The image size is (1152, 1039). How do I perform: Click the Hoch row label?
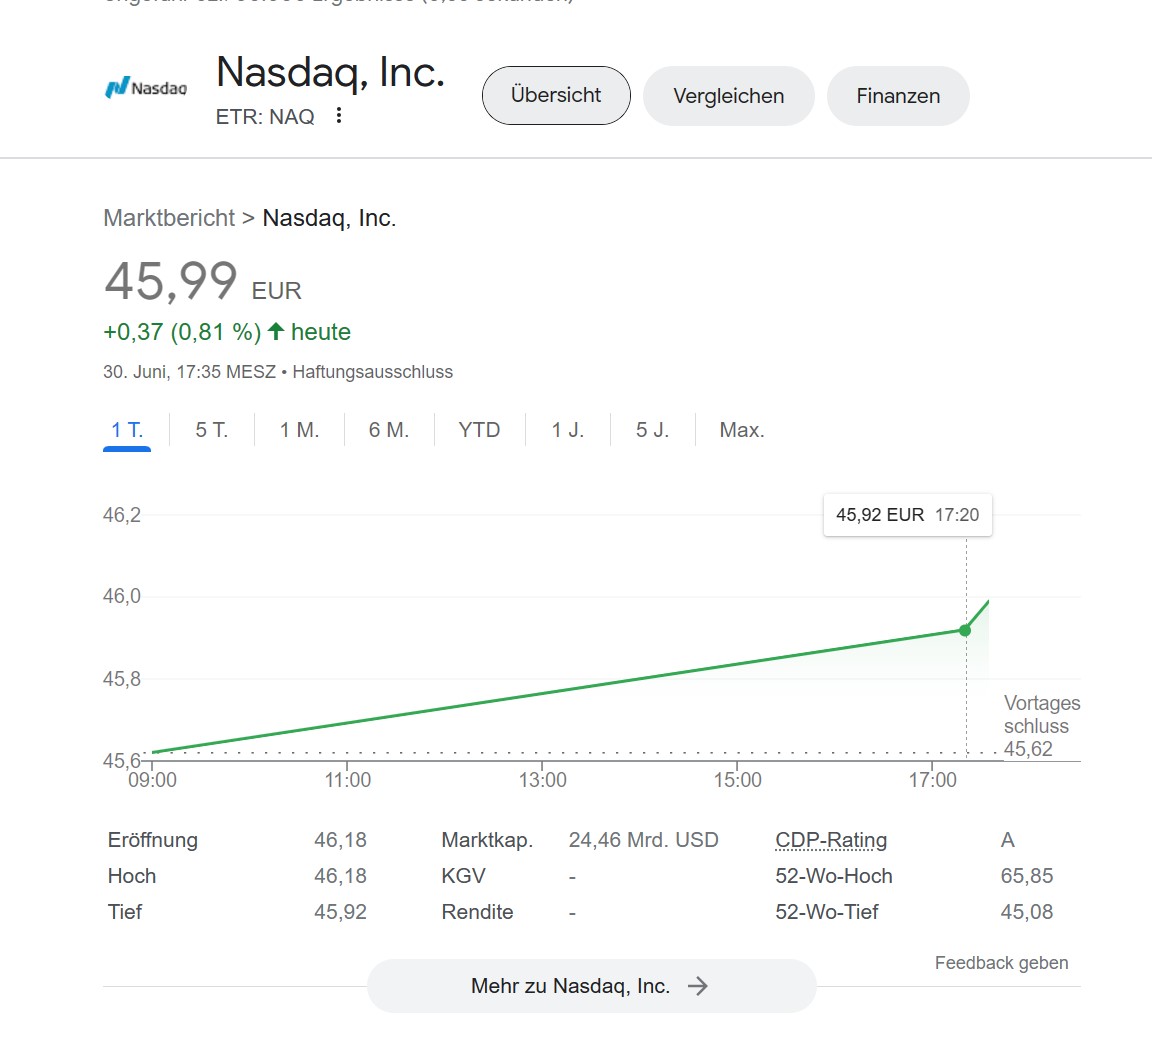[x=132, y=876]
